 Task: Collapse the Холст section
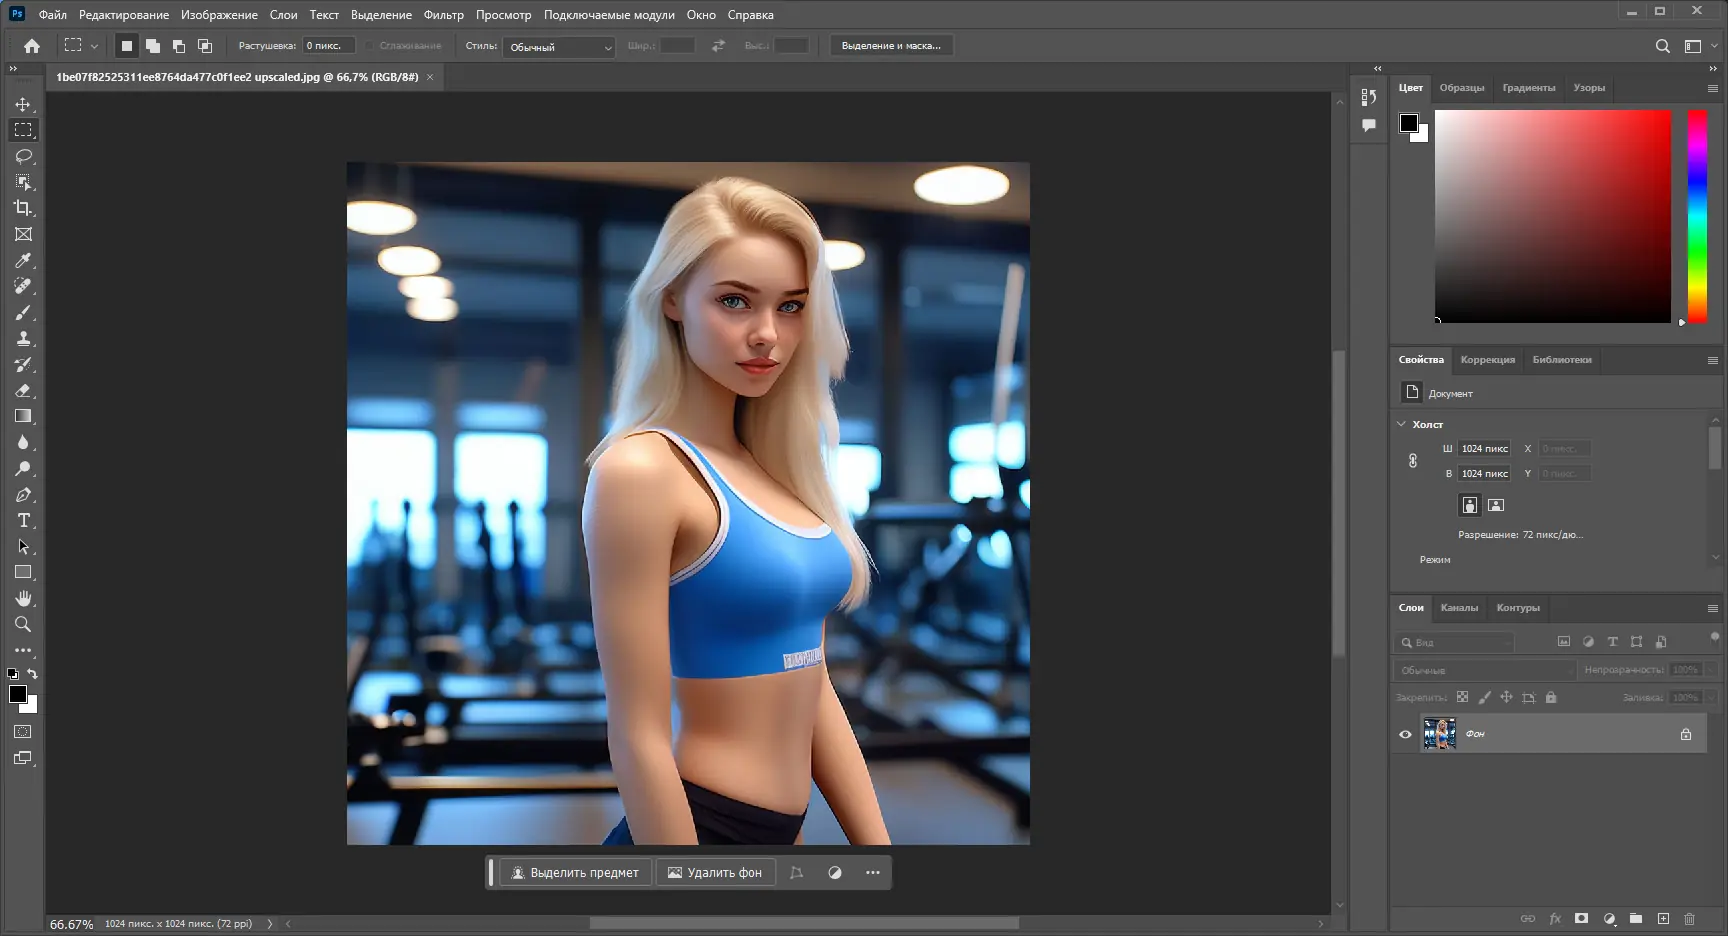(1401, 424)
